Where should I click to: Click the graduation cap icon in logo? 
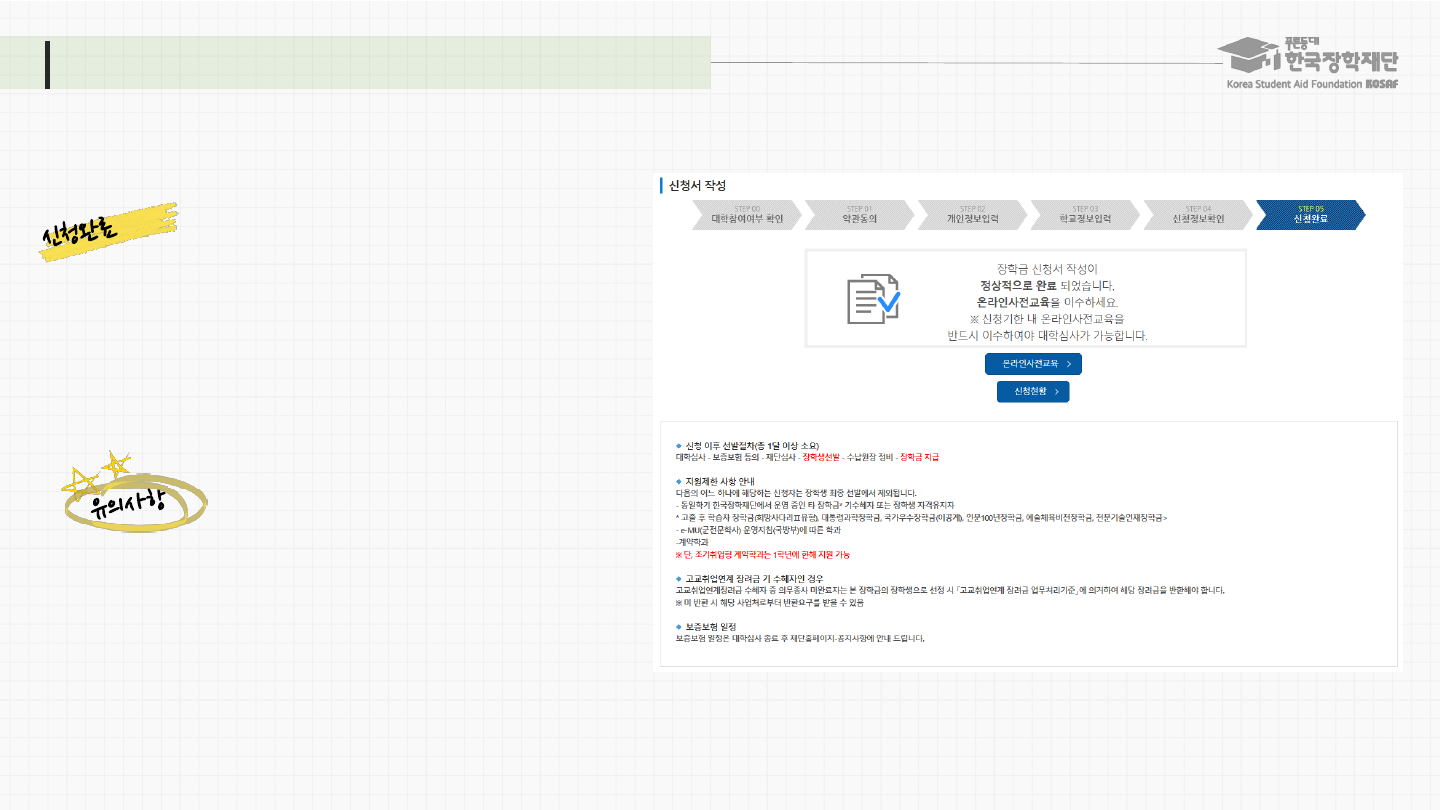pyautogui.click(x=1248, y=55)
